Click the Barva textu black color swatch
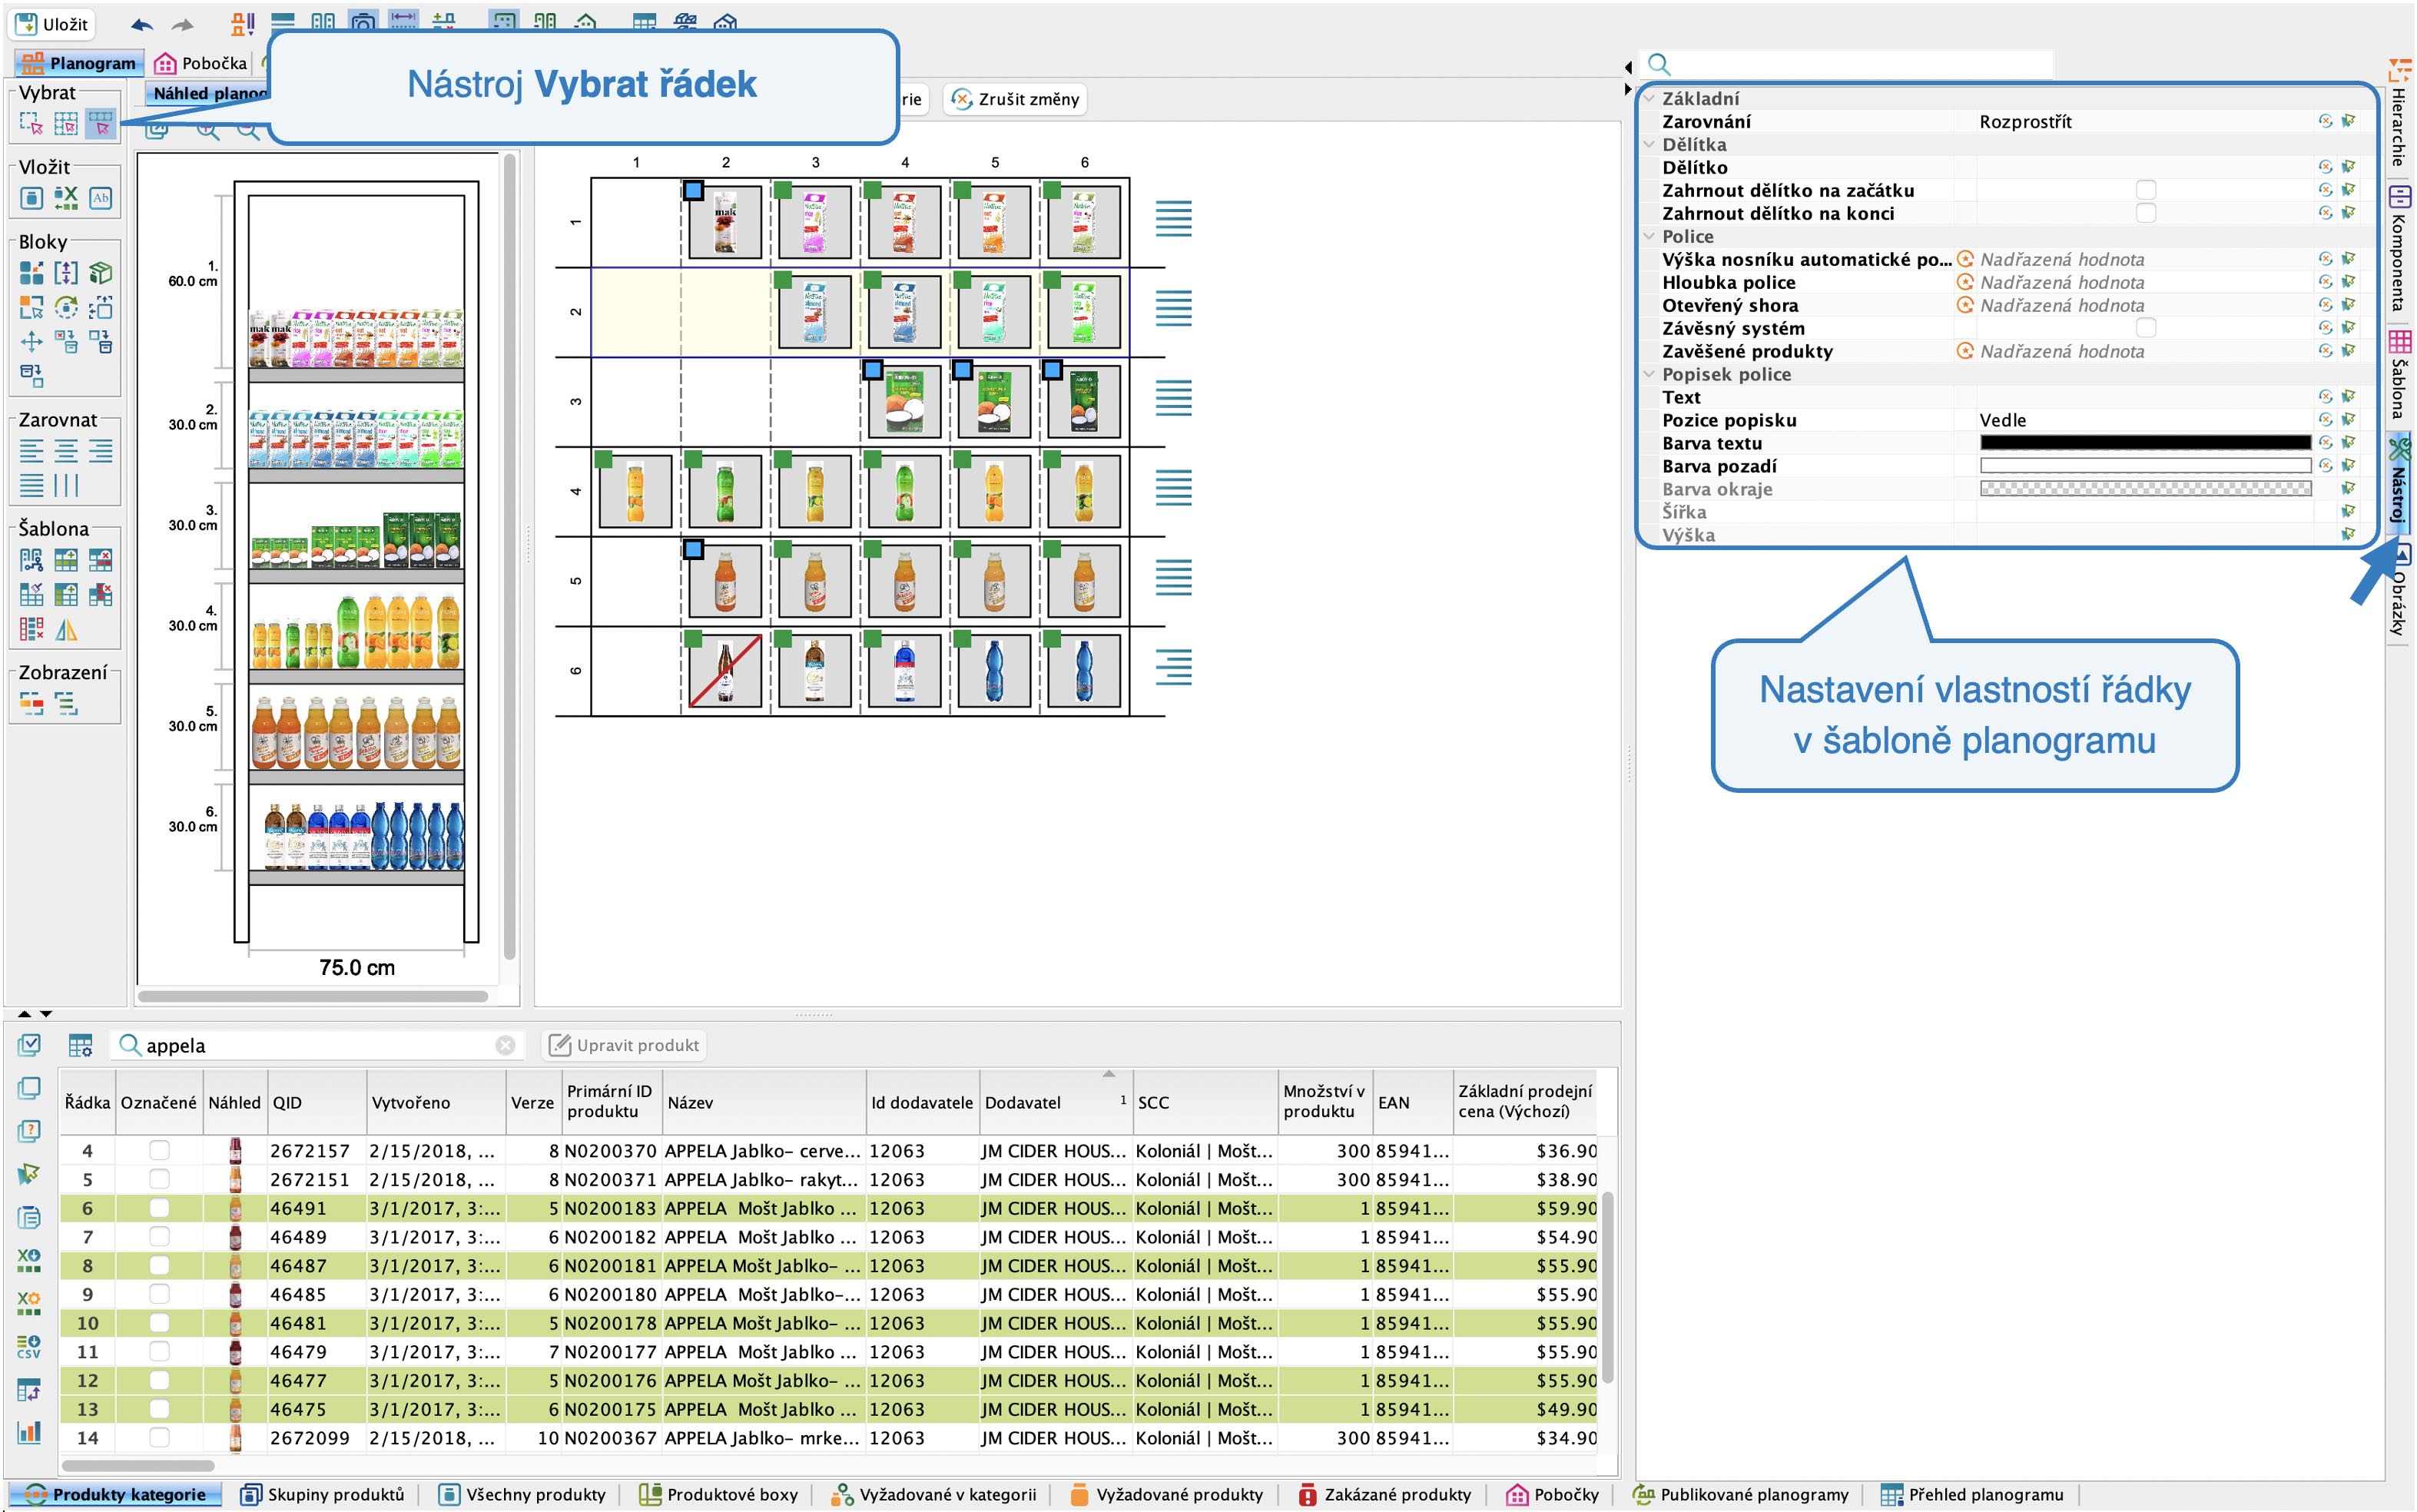Image resolution: width=2417 pixels, height=1512 pixels. (x=2145, y=443)
